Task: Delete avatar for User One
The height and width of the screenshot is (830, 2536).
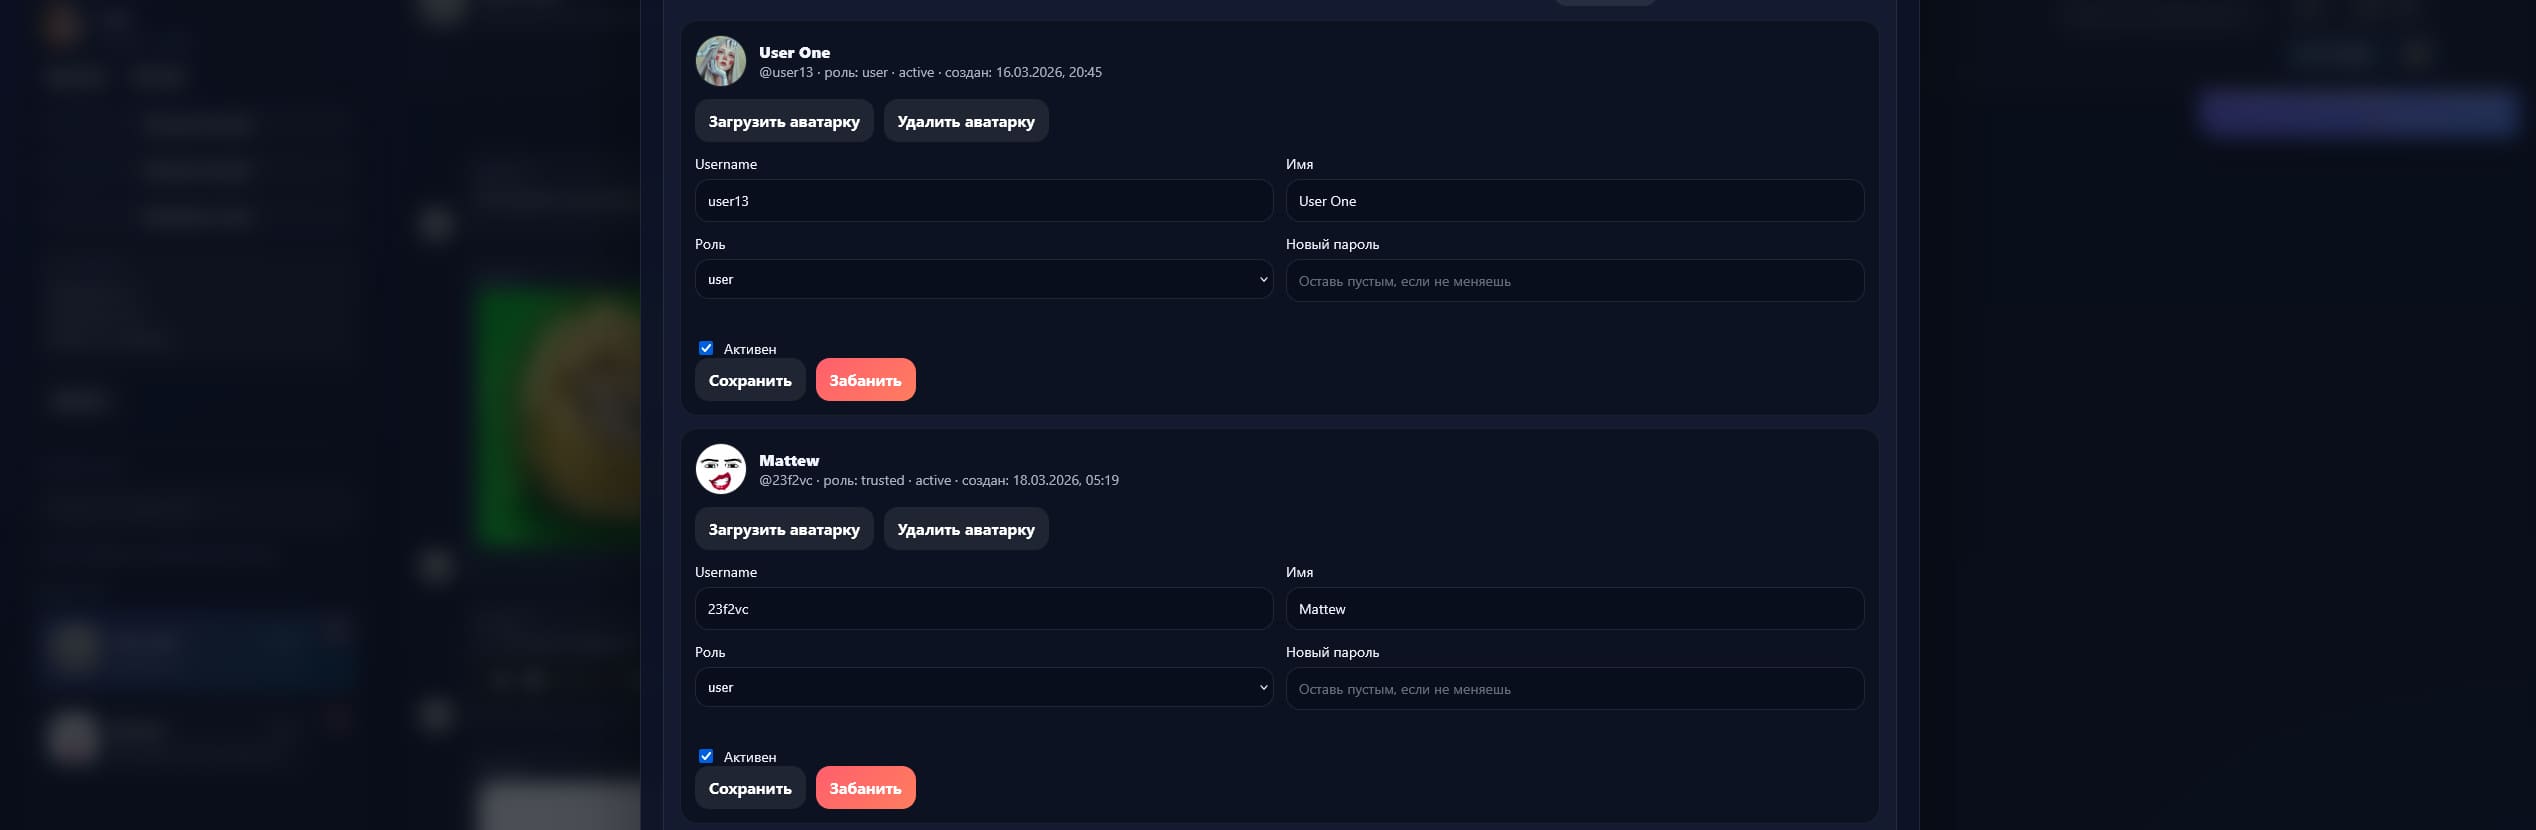Action: [x=965, y=121]
